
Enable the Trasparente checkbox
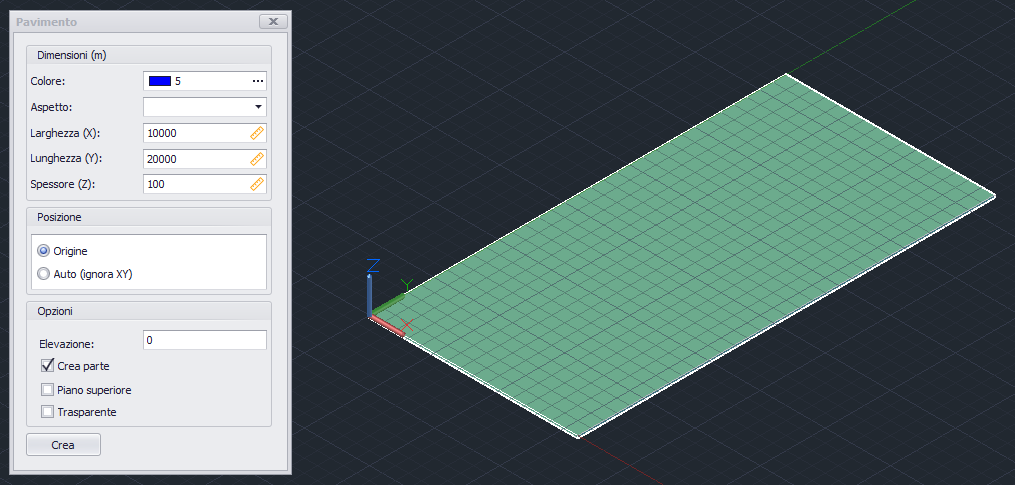click(47, 411)
